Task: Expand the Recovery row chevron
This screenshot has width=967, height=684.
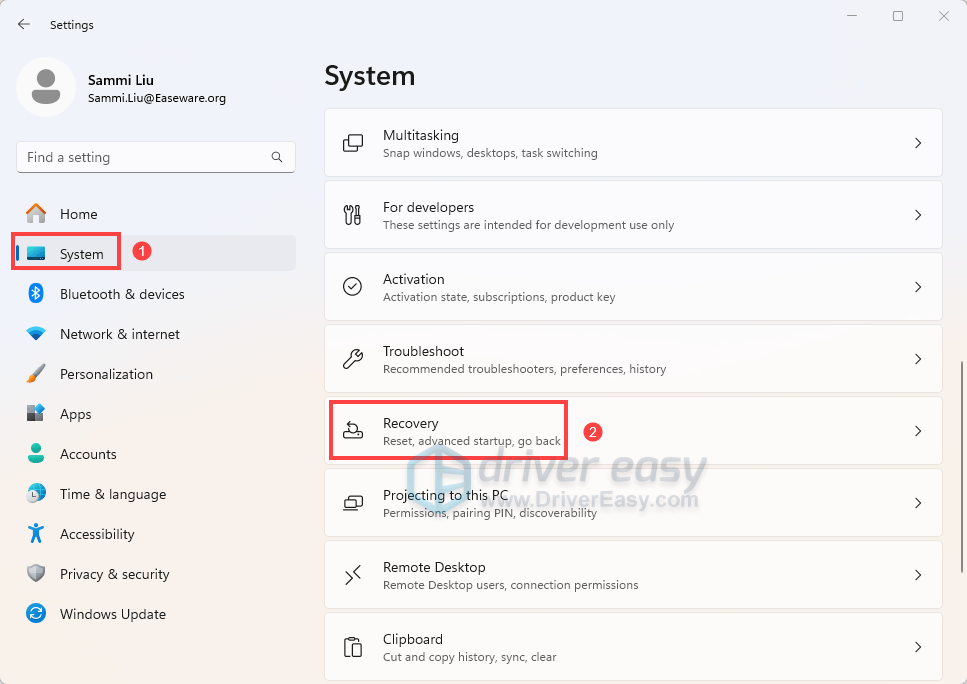Action: point(918,430)
